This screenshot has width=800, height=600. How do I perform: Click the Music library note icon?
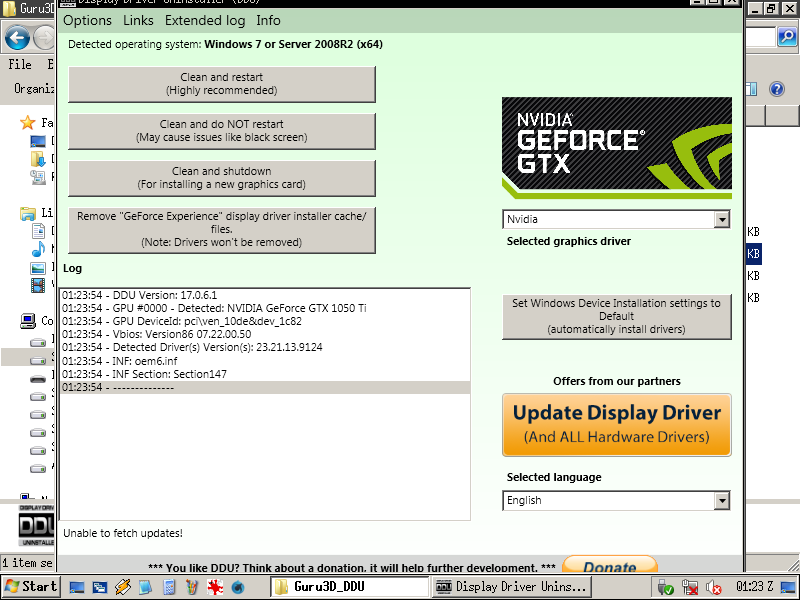tap(38, 249)
